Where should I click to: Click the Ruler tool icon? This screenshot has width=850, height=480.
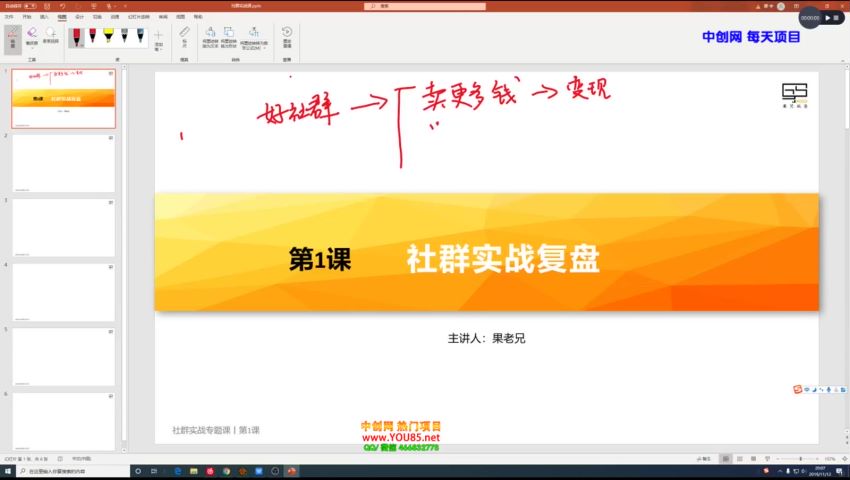[184, 37]
